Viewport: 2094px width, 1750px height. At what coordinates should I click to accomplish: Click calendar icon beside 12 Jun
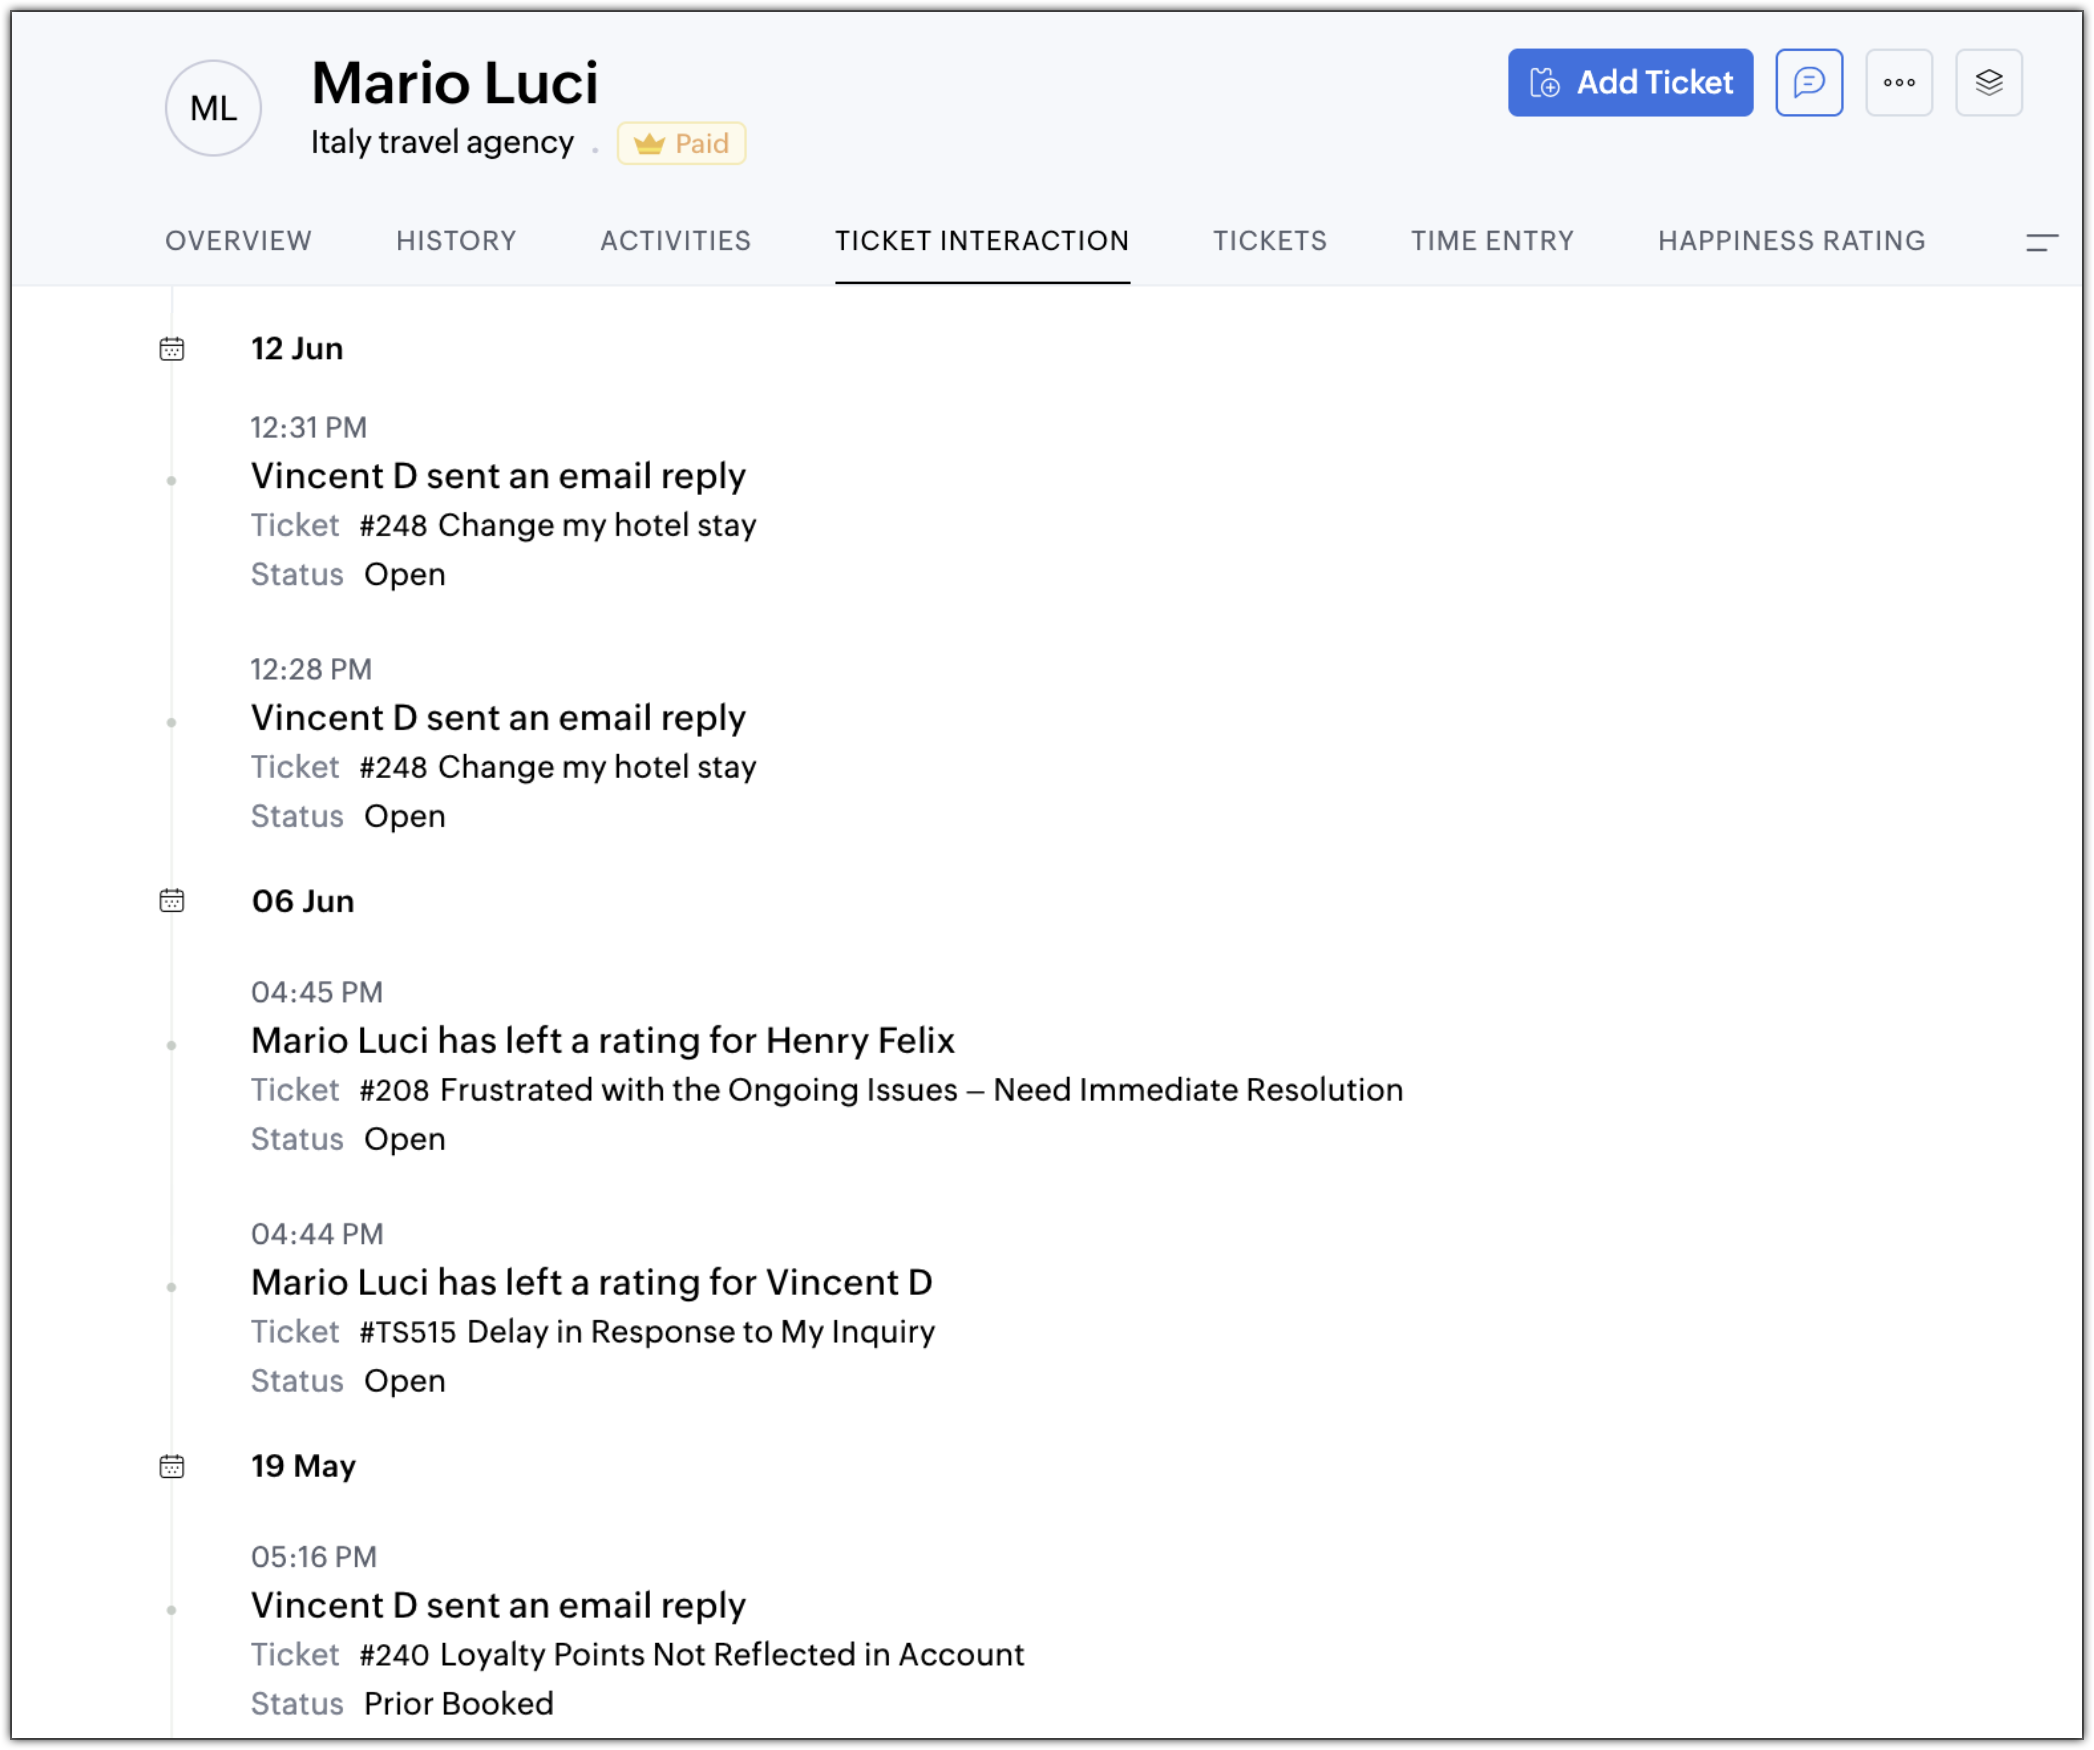(172, 349)
